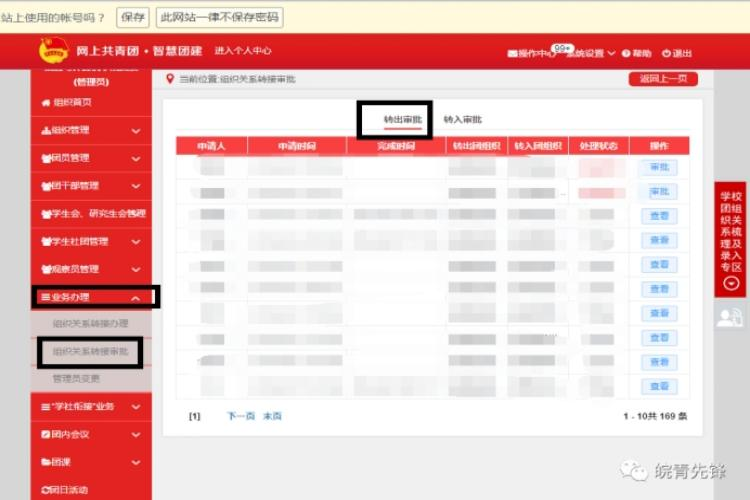Open the 系统设置 dropdown
Image resolution: width=750 pixels, height=500 pixels.
coord(591,53)
